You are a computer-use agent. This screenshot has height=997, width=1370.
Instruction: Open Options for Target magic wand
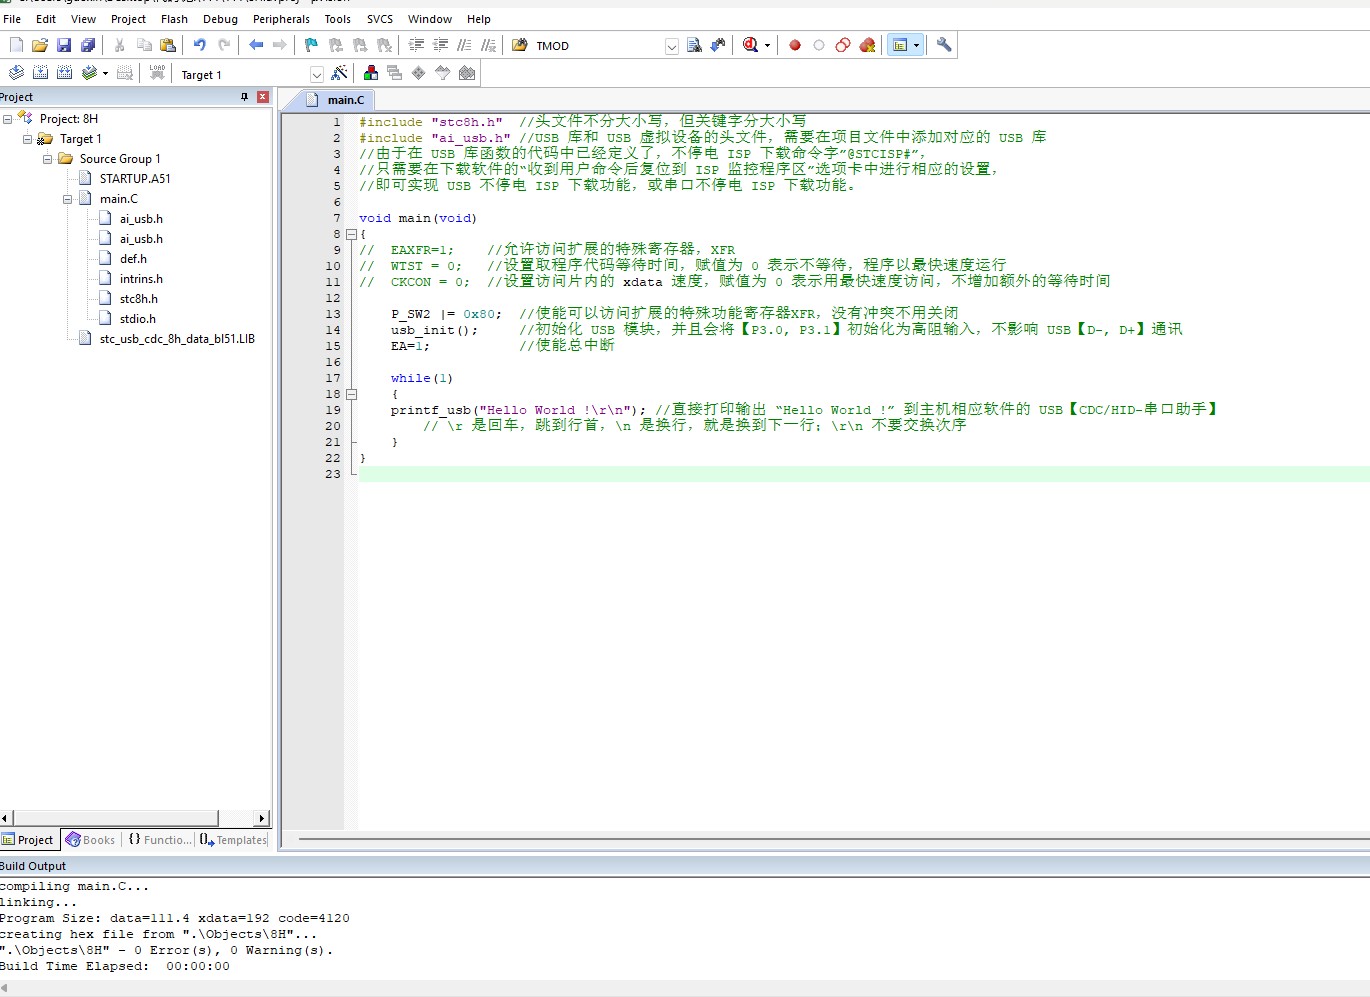coord(340,73)
